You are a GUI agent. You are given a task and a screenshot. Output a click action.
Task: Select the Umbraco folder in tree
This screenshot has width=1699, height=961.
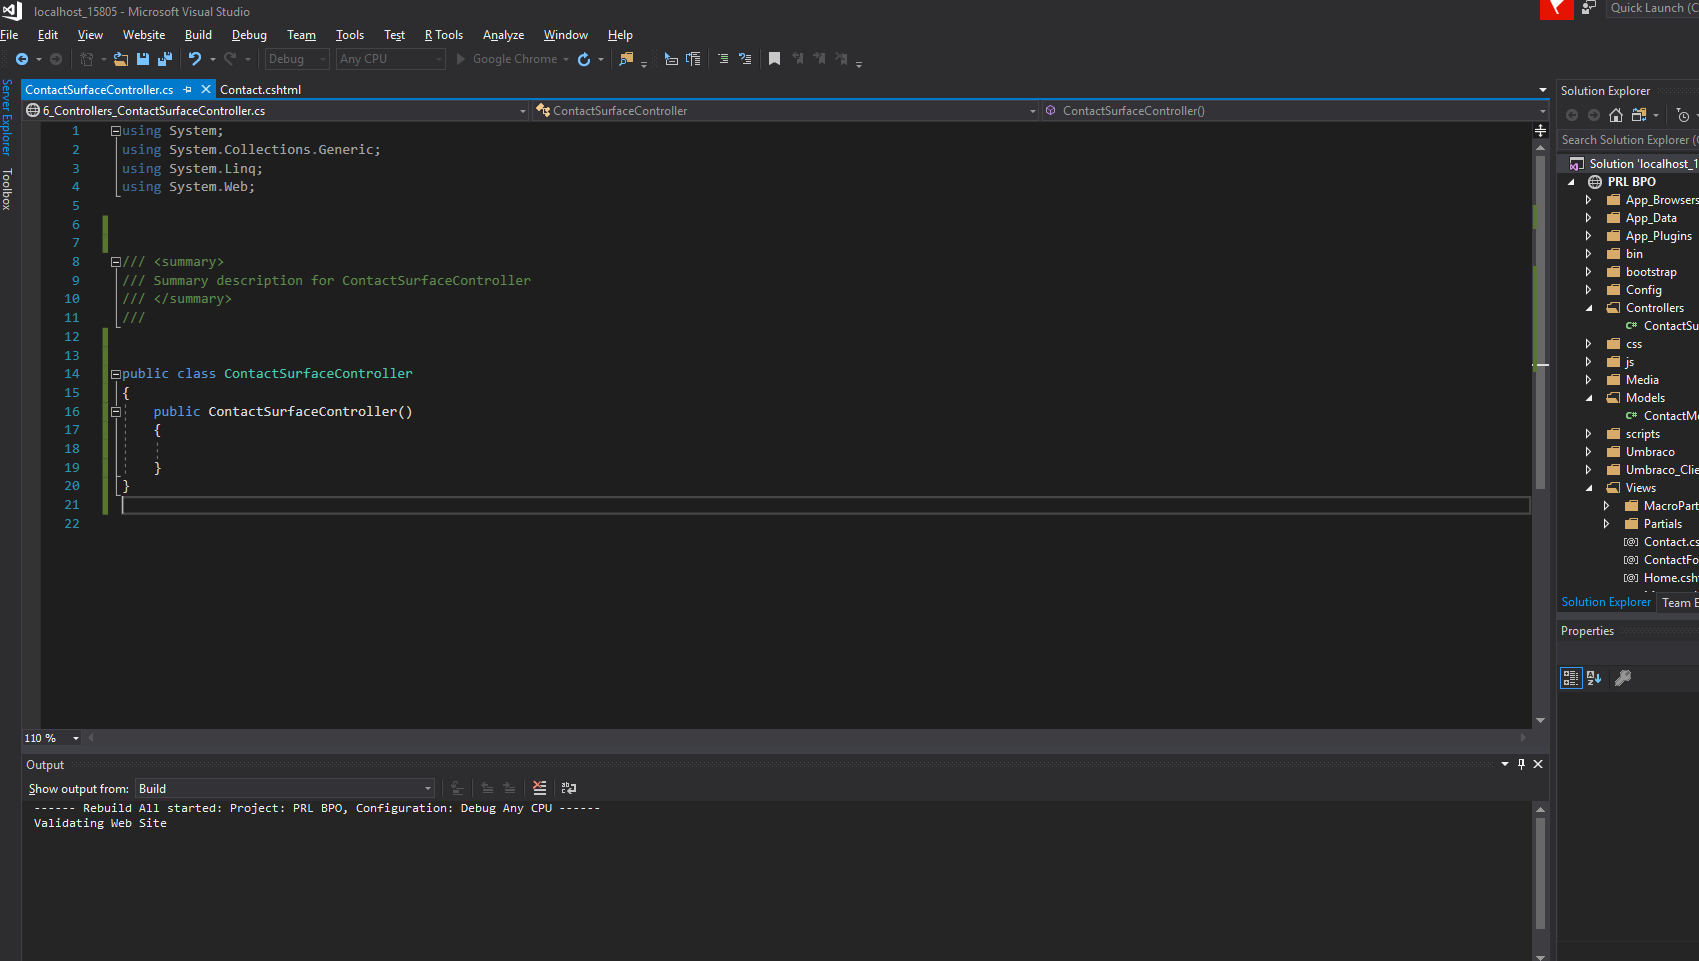tap(1649, 452)
